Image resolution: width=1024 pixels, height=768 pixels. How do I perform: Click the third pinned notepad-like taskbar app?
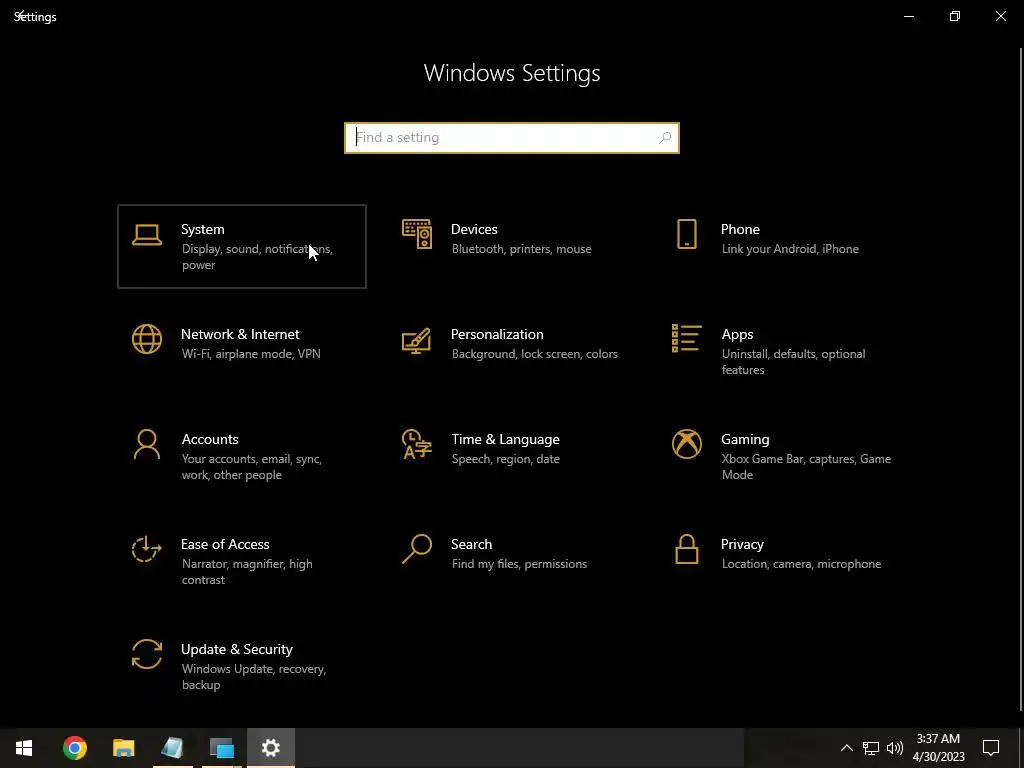click(x=172, y=748)
